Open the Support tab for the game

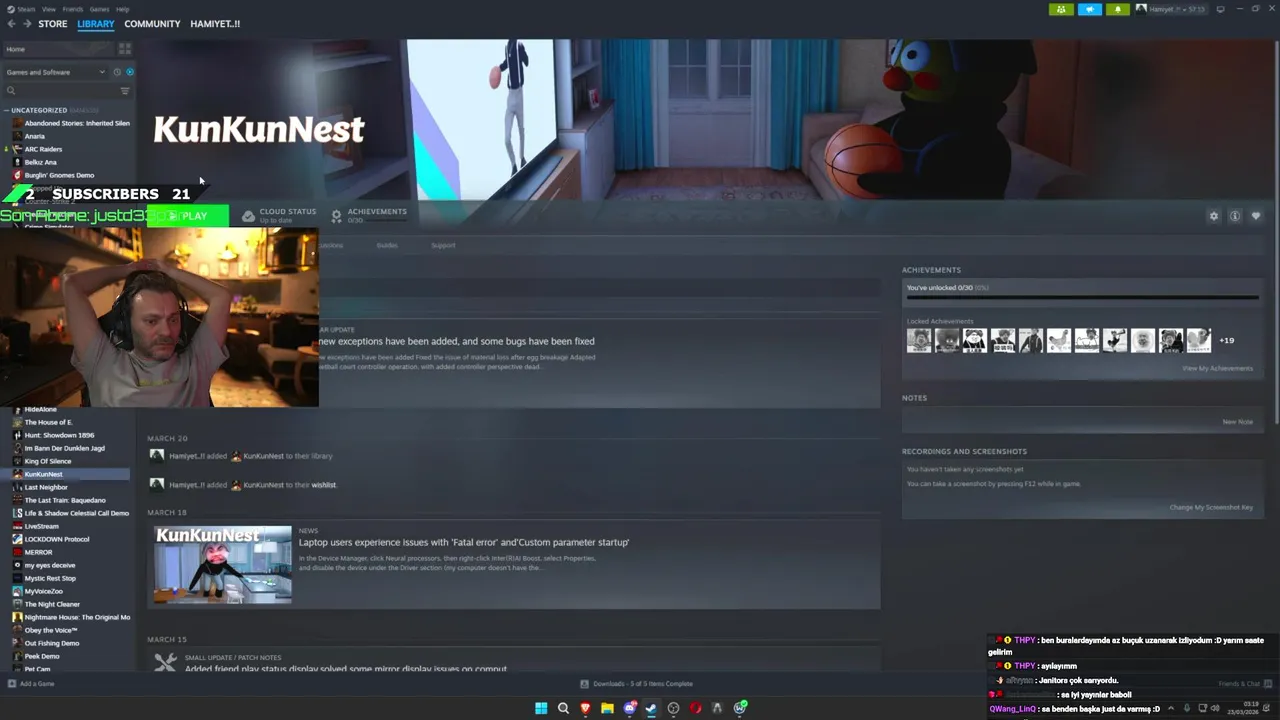(443, 245)
